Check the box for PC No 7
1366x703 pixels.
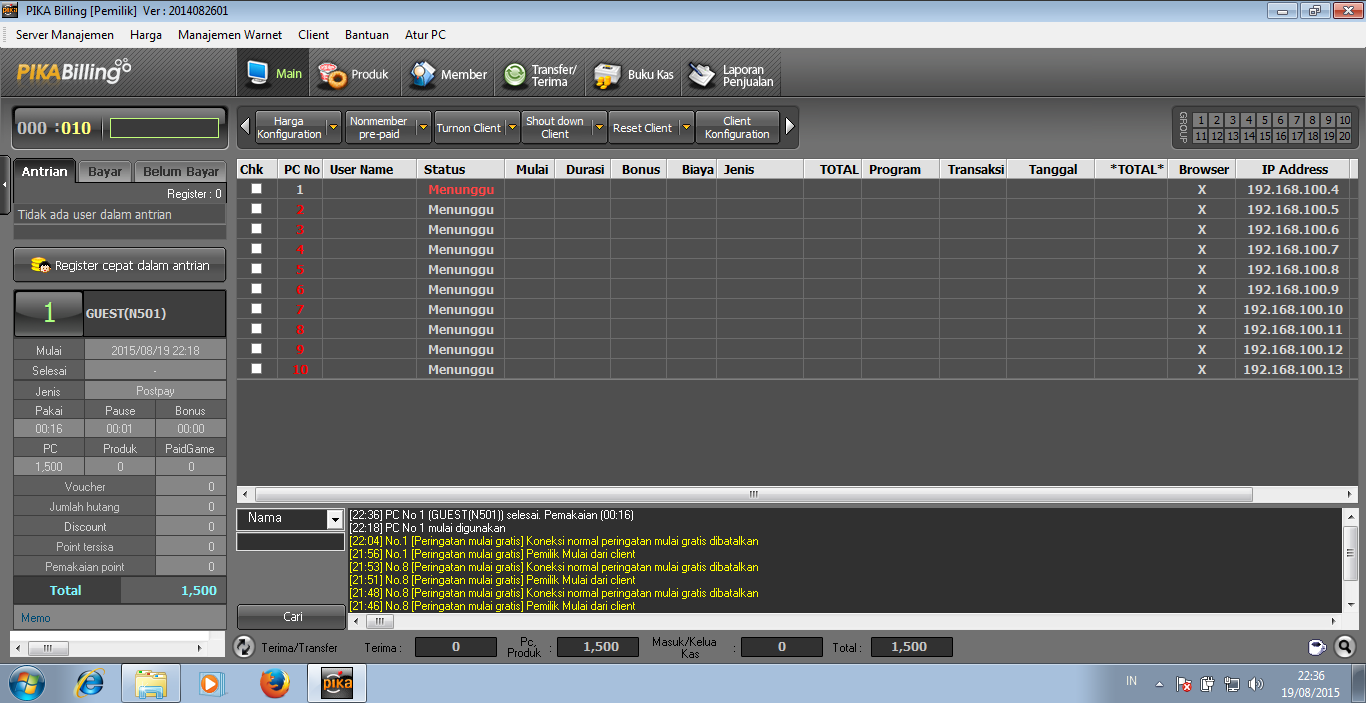tap(256, 308)
